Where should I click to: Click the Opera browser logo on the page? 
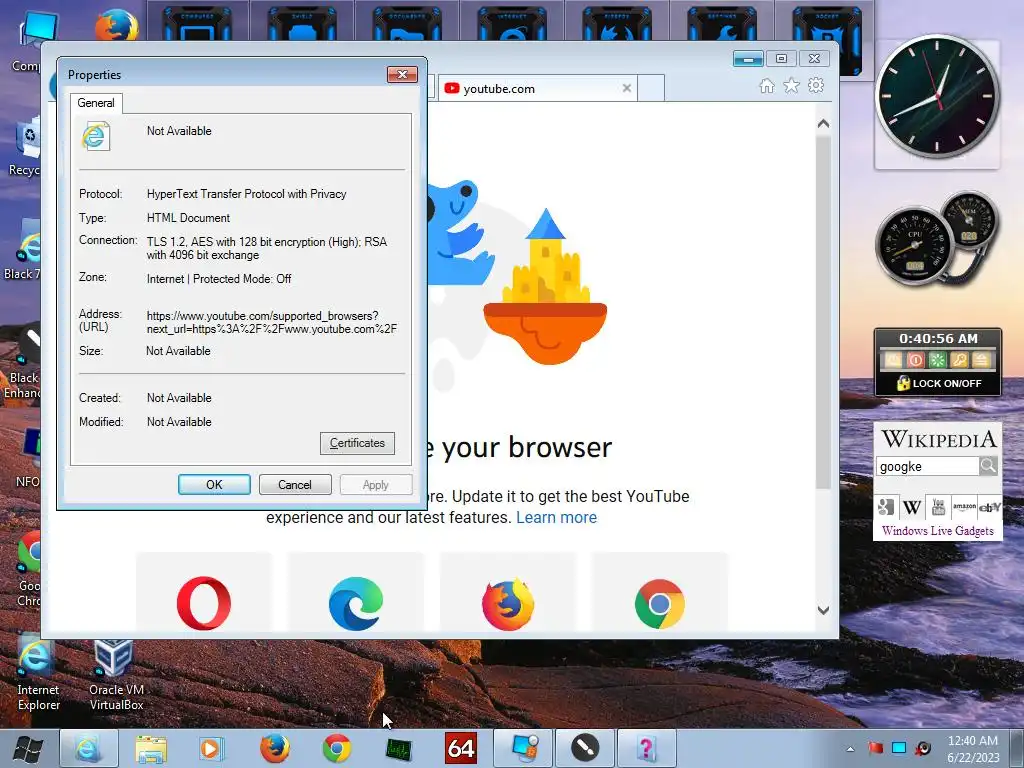[x=204, y=603]
